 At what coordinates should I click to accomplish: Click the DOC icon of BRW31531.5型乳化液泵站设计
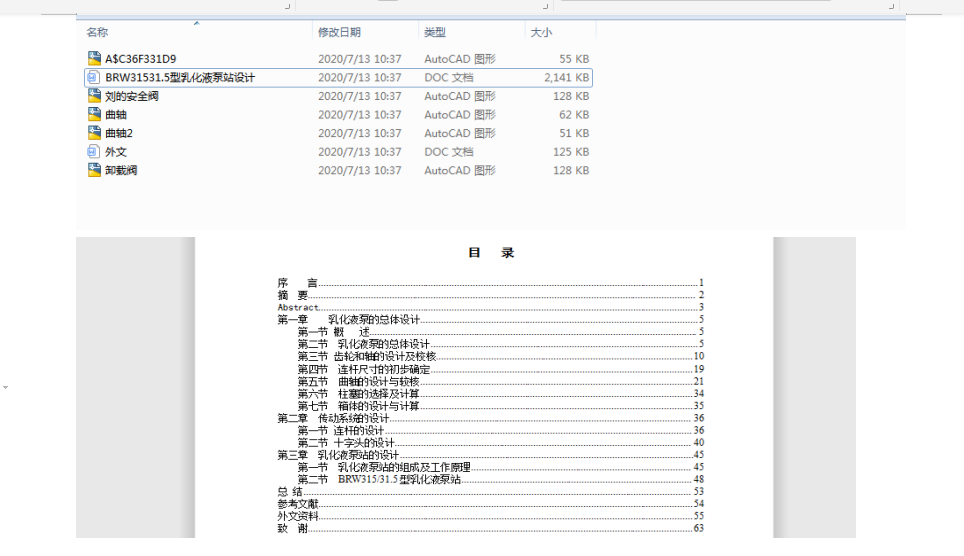coord(93,77)
